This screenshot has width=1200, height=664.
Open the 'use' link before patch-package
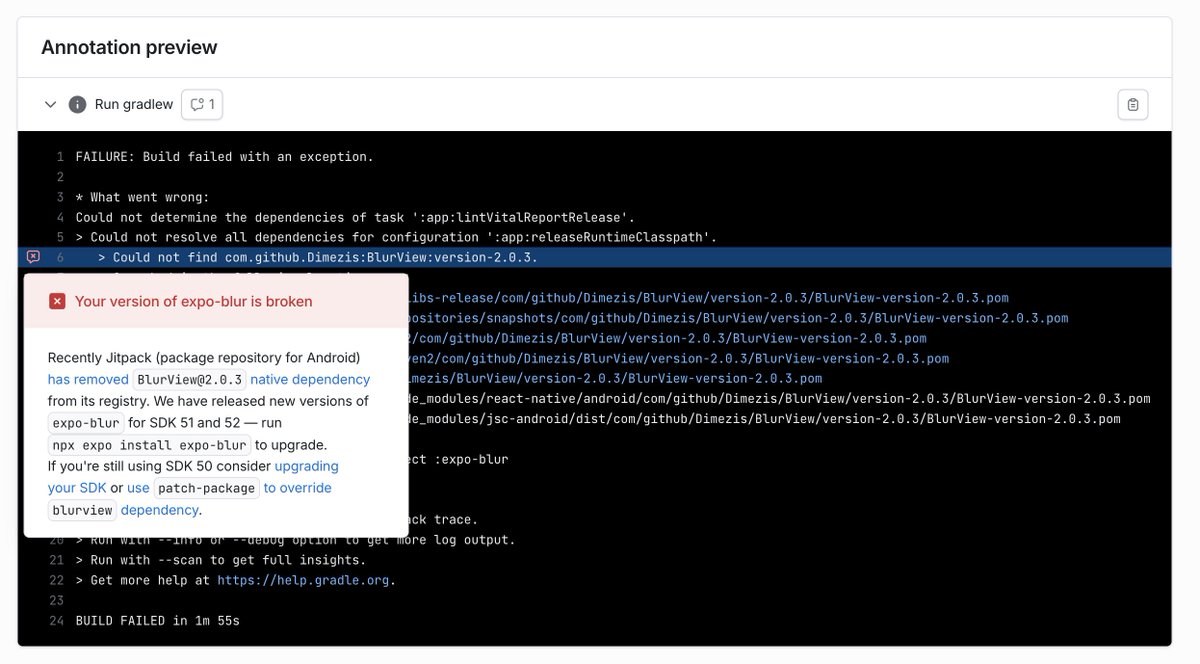click(138, 488)
